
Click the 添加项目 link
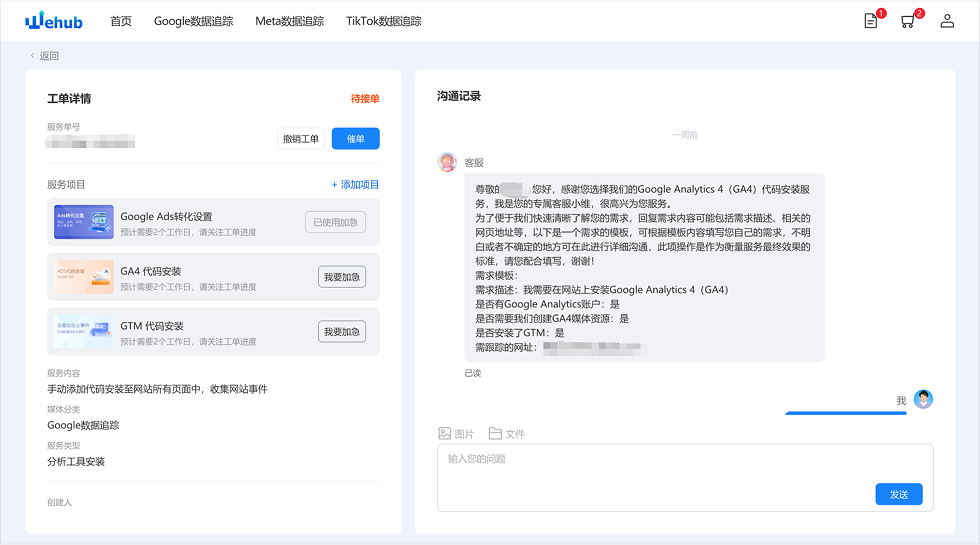click(355, 185)
